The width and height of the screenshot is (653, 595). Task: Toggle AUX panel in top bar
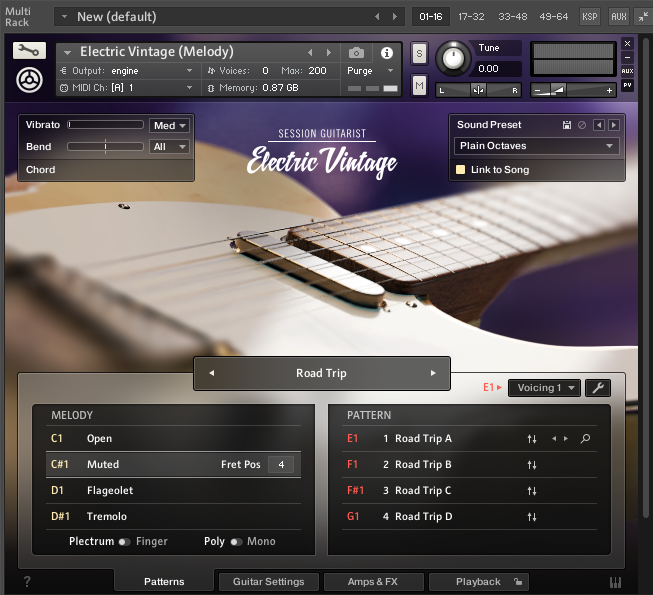pyautogui.click(x=618, y=17)
